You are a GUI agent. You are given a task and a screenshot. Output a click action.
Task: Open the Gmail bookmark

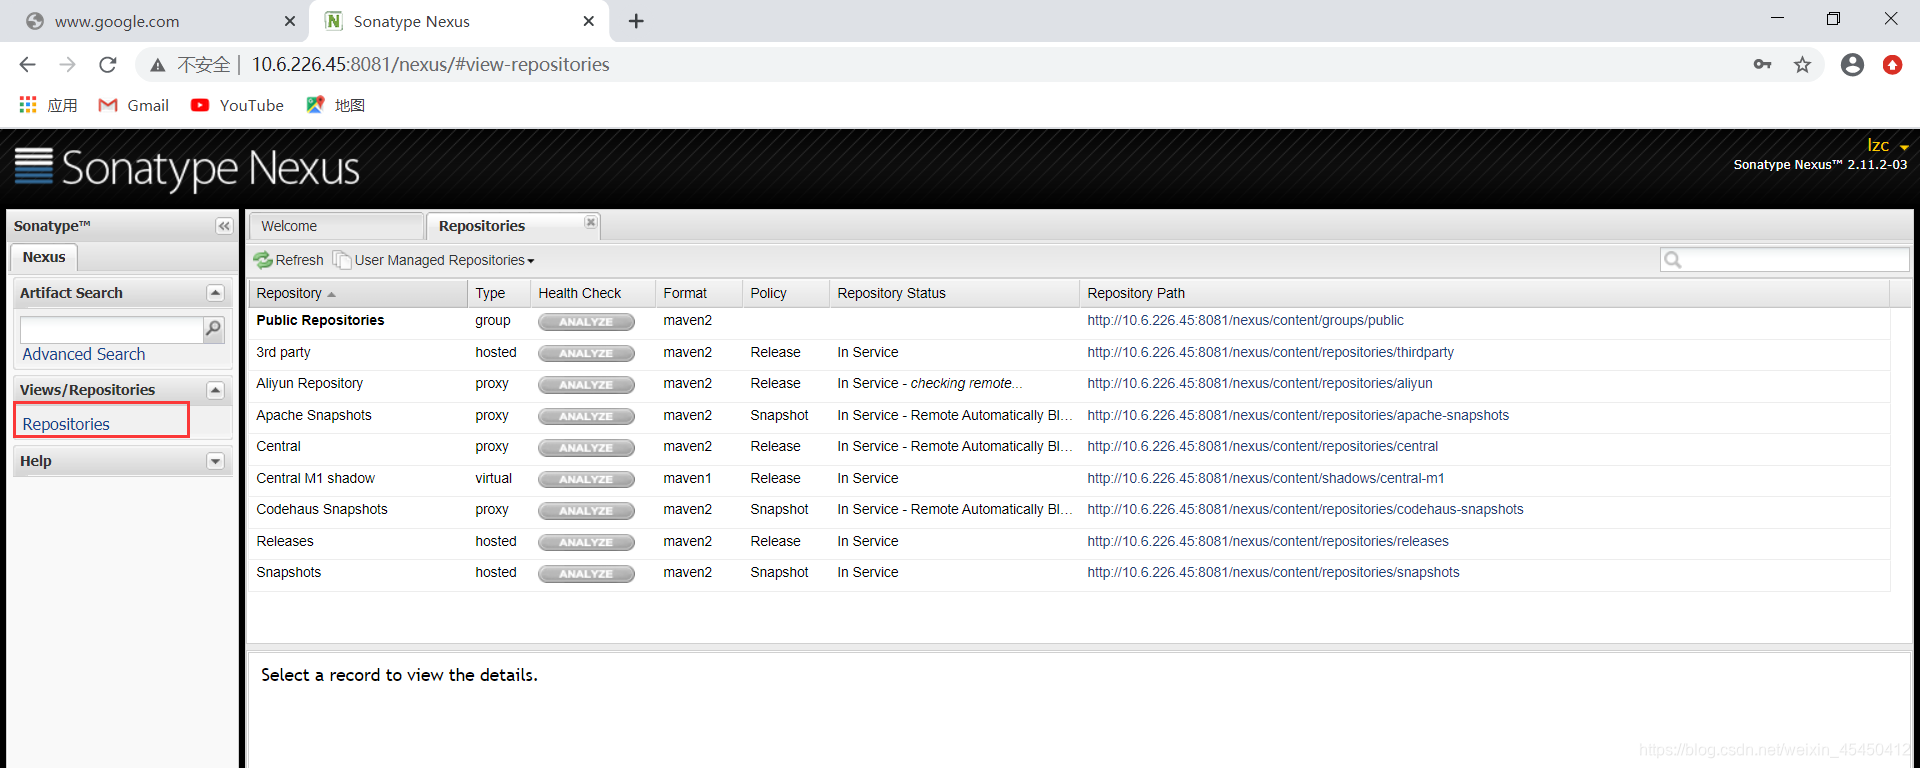coord(133,105)
